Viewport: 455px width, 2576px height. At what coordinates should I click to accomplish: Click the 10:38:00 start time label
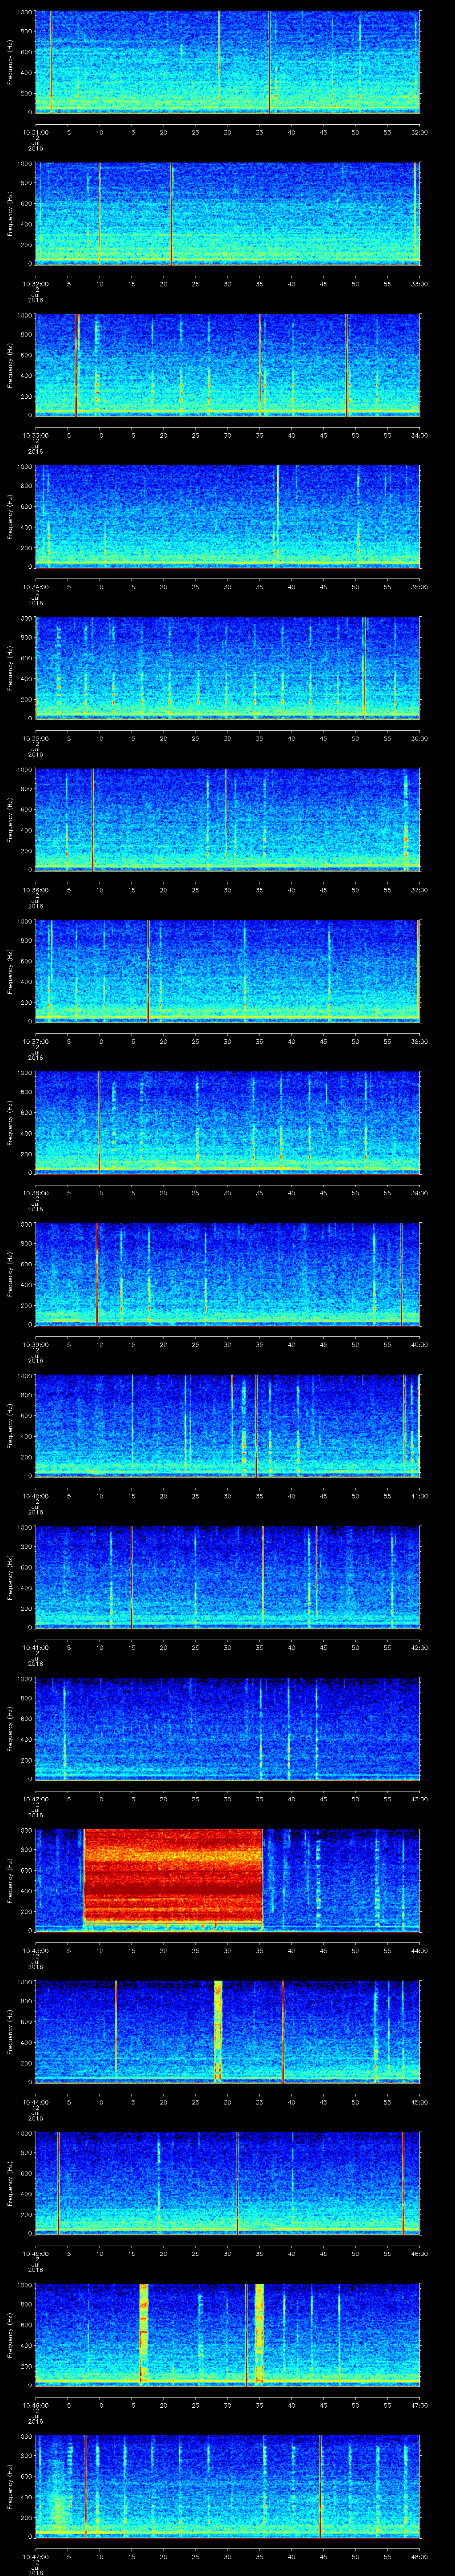pyautogui.click(x=35, y=1193)
